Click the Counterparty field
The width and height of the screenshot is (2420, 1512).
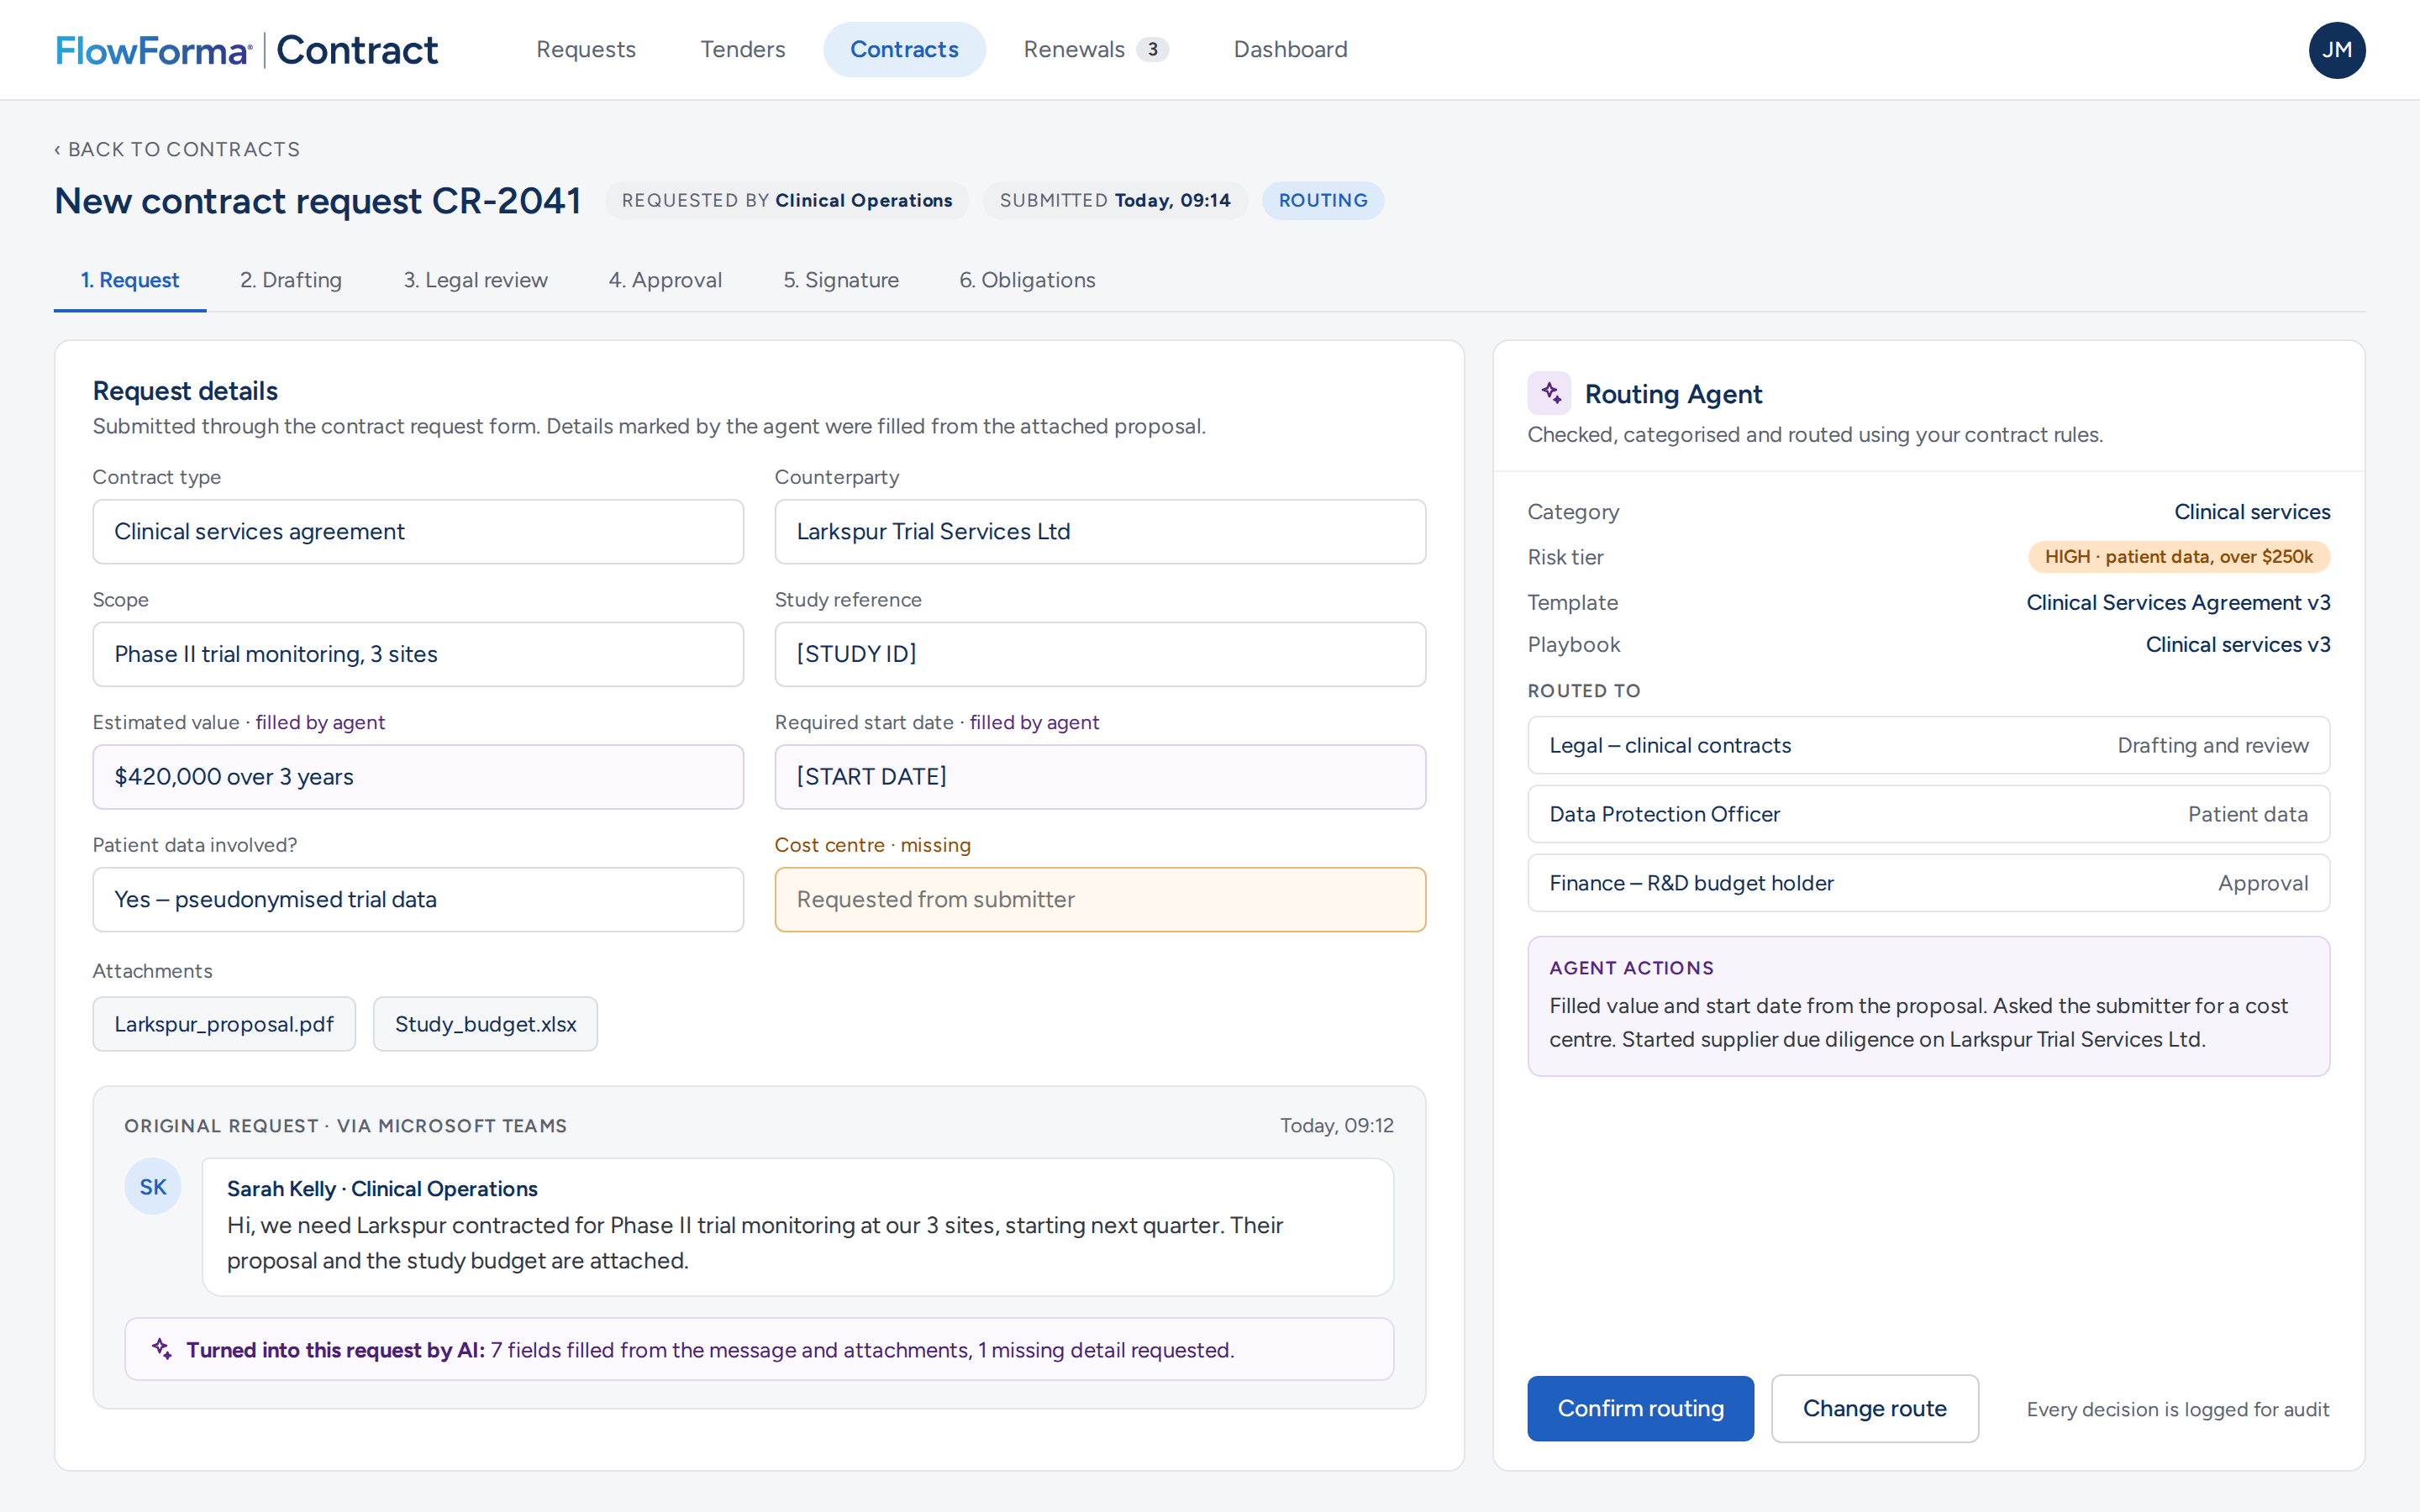(x=1100, y=531)
